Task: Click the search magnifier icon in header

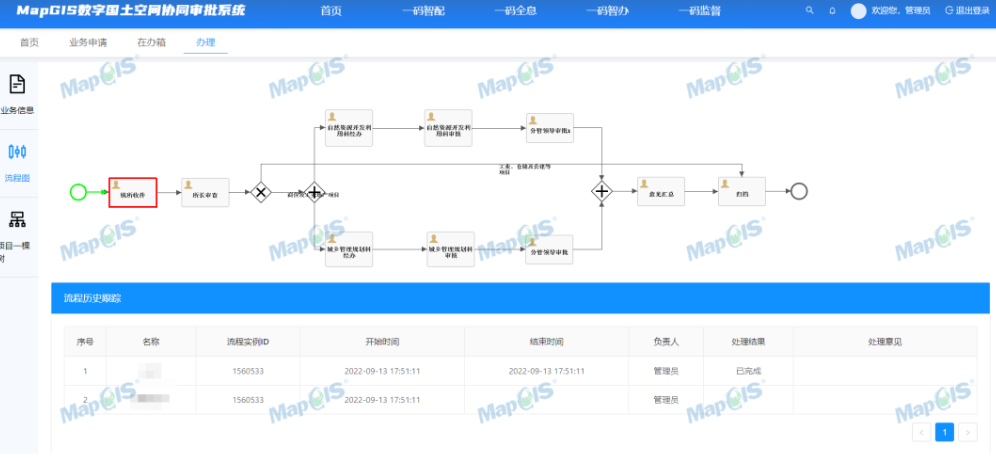Action: click(x=809, y=10)
